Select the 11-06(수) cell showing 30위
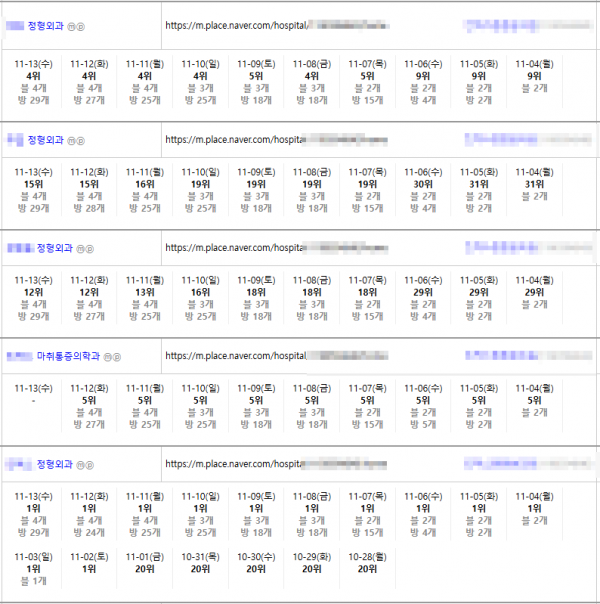 [x=423, y=184]
